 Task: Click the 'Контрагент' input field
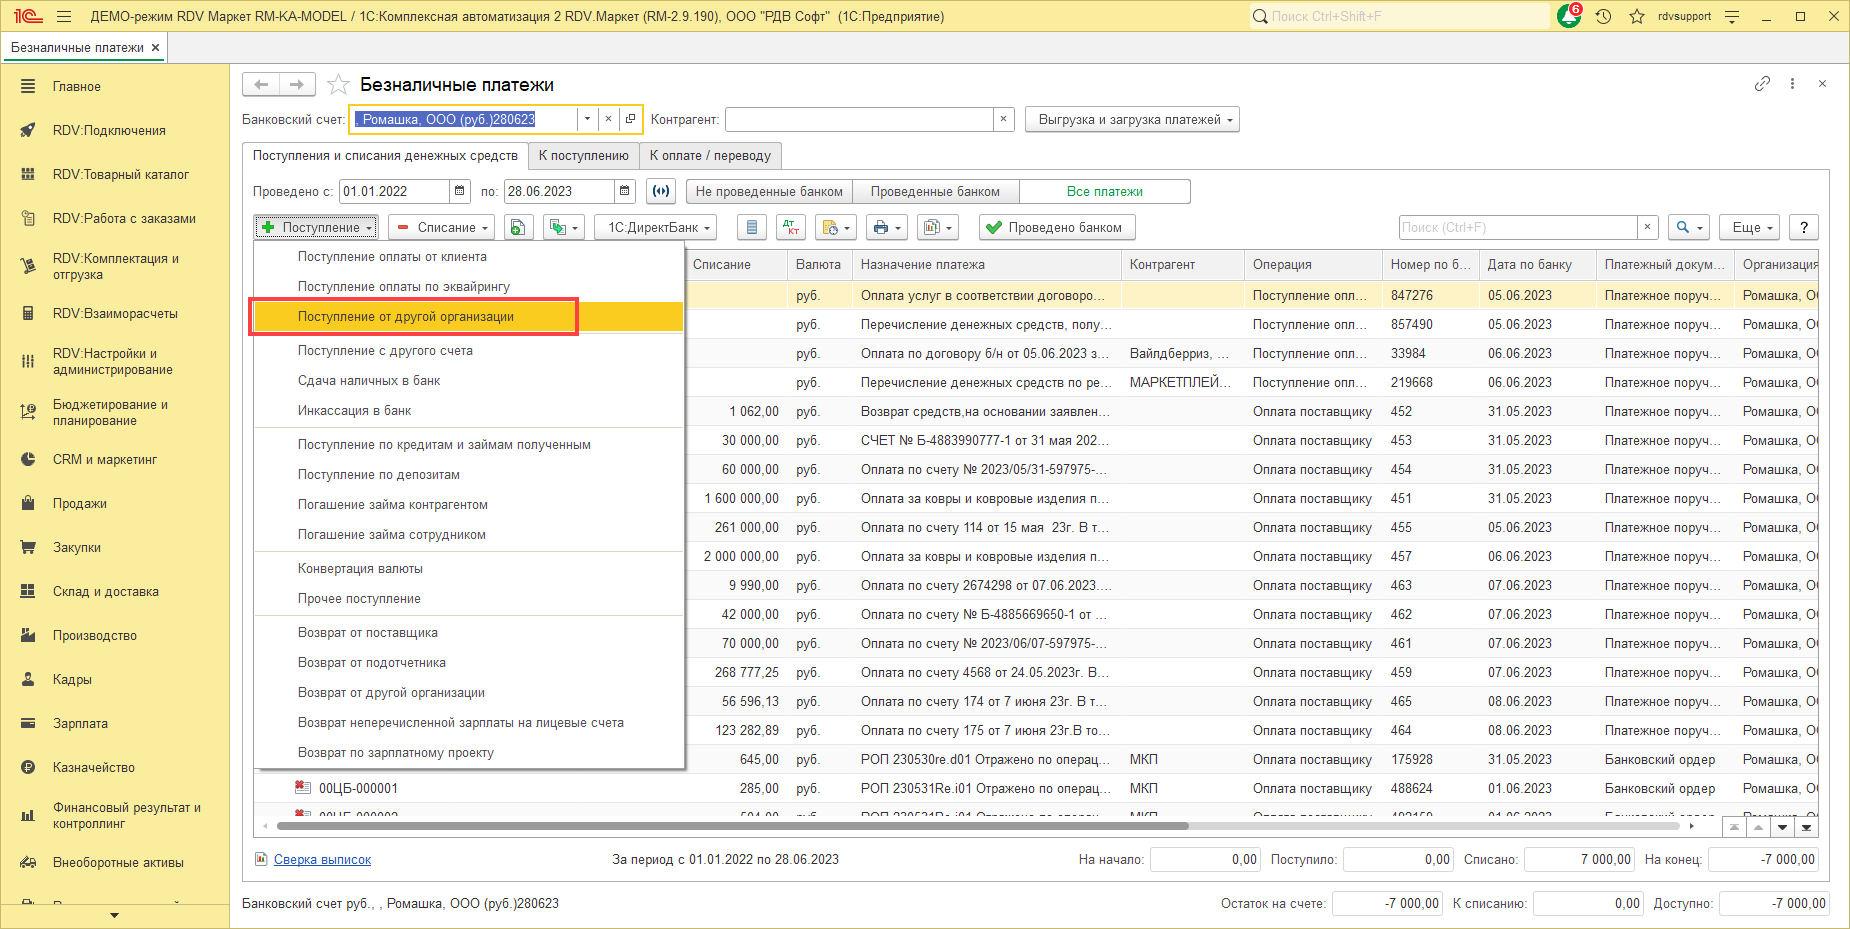859,120
